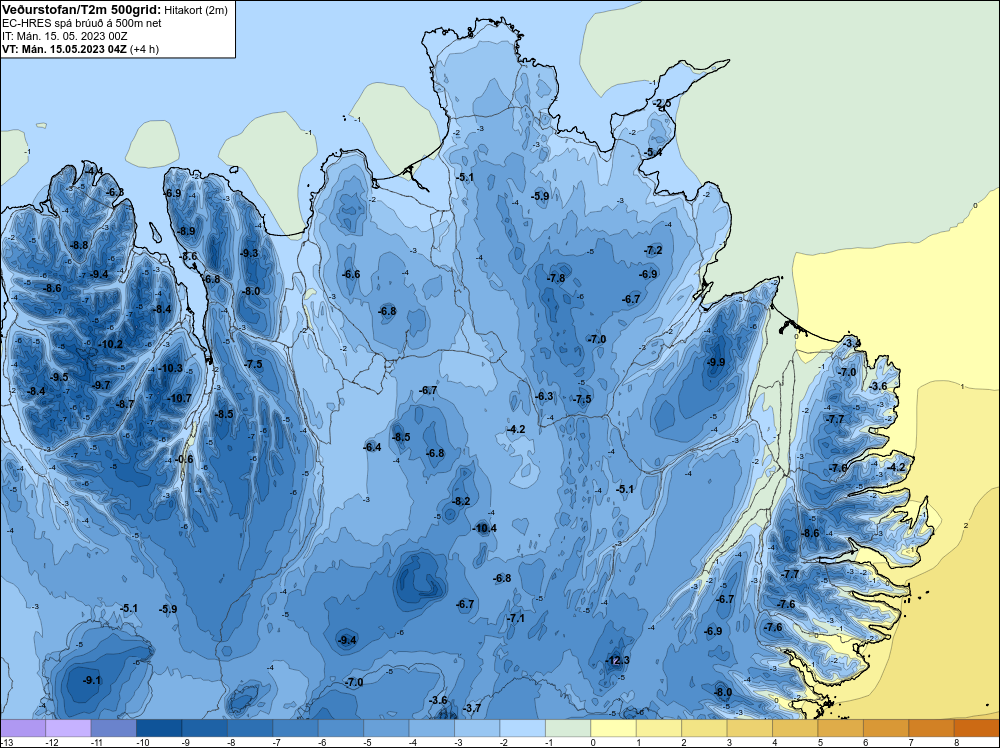Click legend swatch between 6 and 7
The height and width of the screenshot is (748, 1000).
tap(886, 728)
